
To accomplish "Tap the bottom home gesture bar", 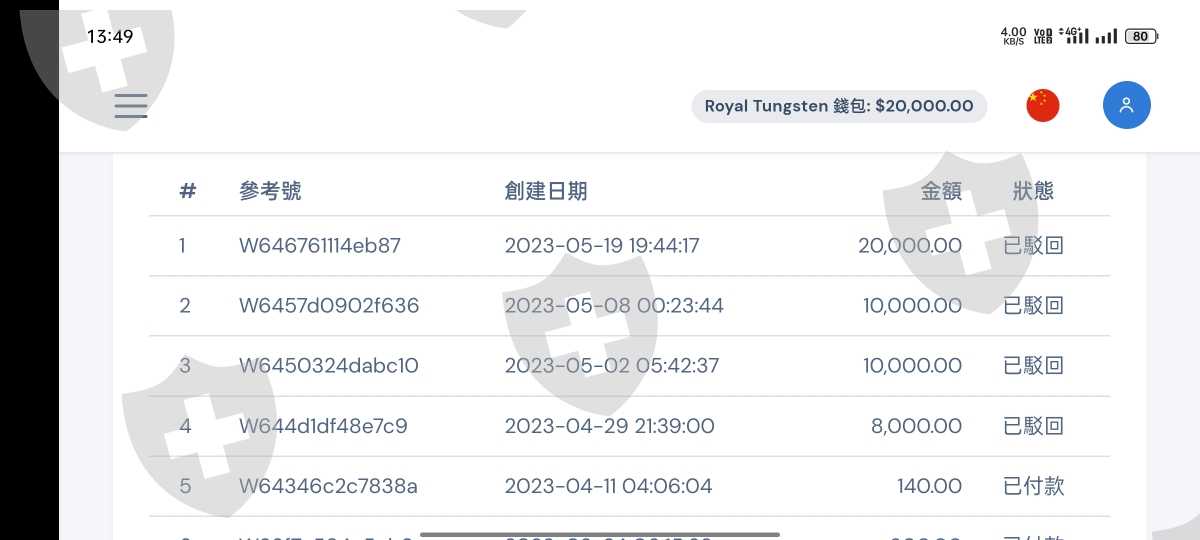I will pos(600,534).
